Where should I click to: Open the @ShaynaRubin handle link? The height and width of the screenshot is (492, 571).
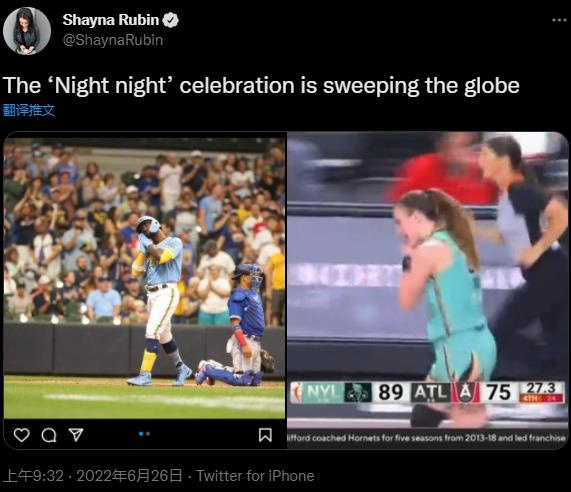pos(113,40)
